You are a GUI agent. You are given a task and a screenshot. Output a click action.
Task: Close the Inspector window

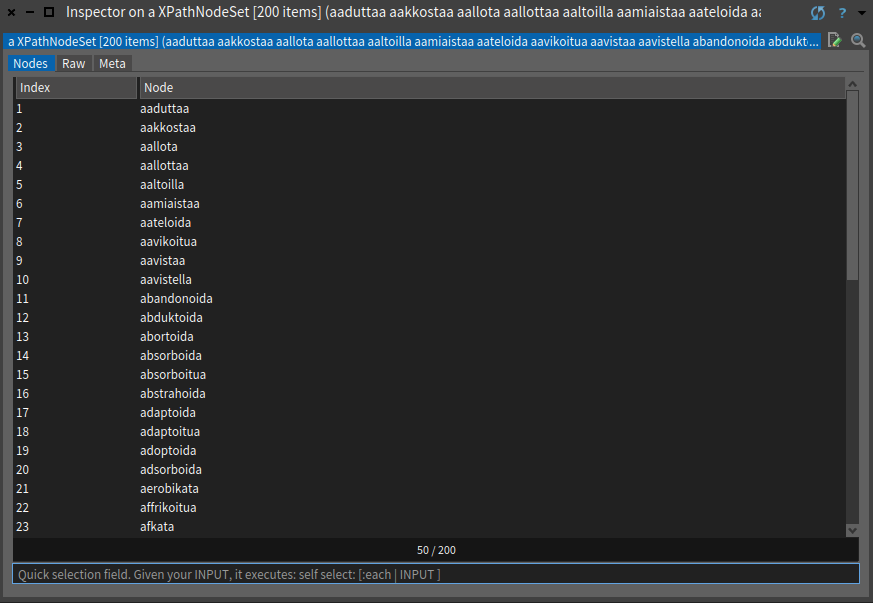click(x=11, y=13)
